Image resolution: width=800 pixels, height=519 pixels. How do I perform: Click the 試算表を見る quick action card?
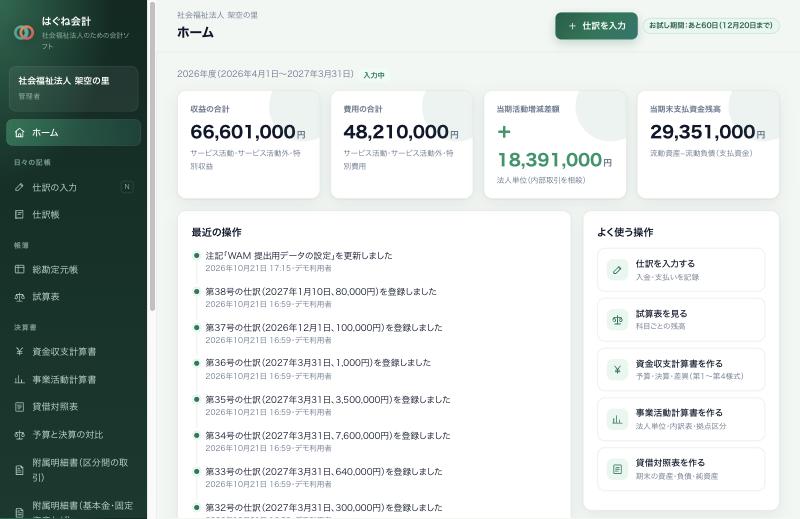point(681,319)
